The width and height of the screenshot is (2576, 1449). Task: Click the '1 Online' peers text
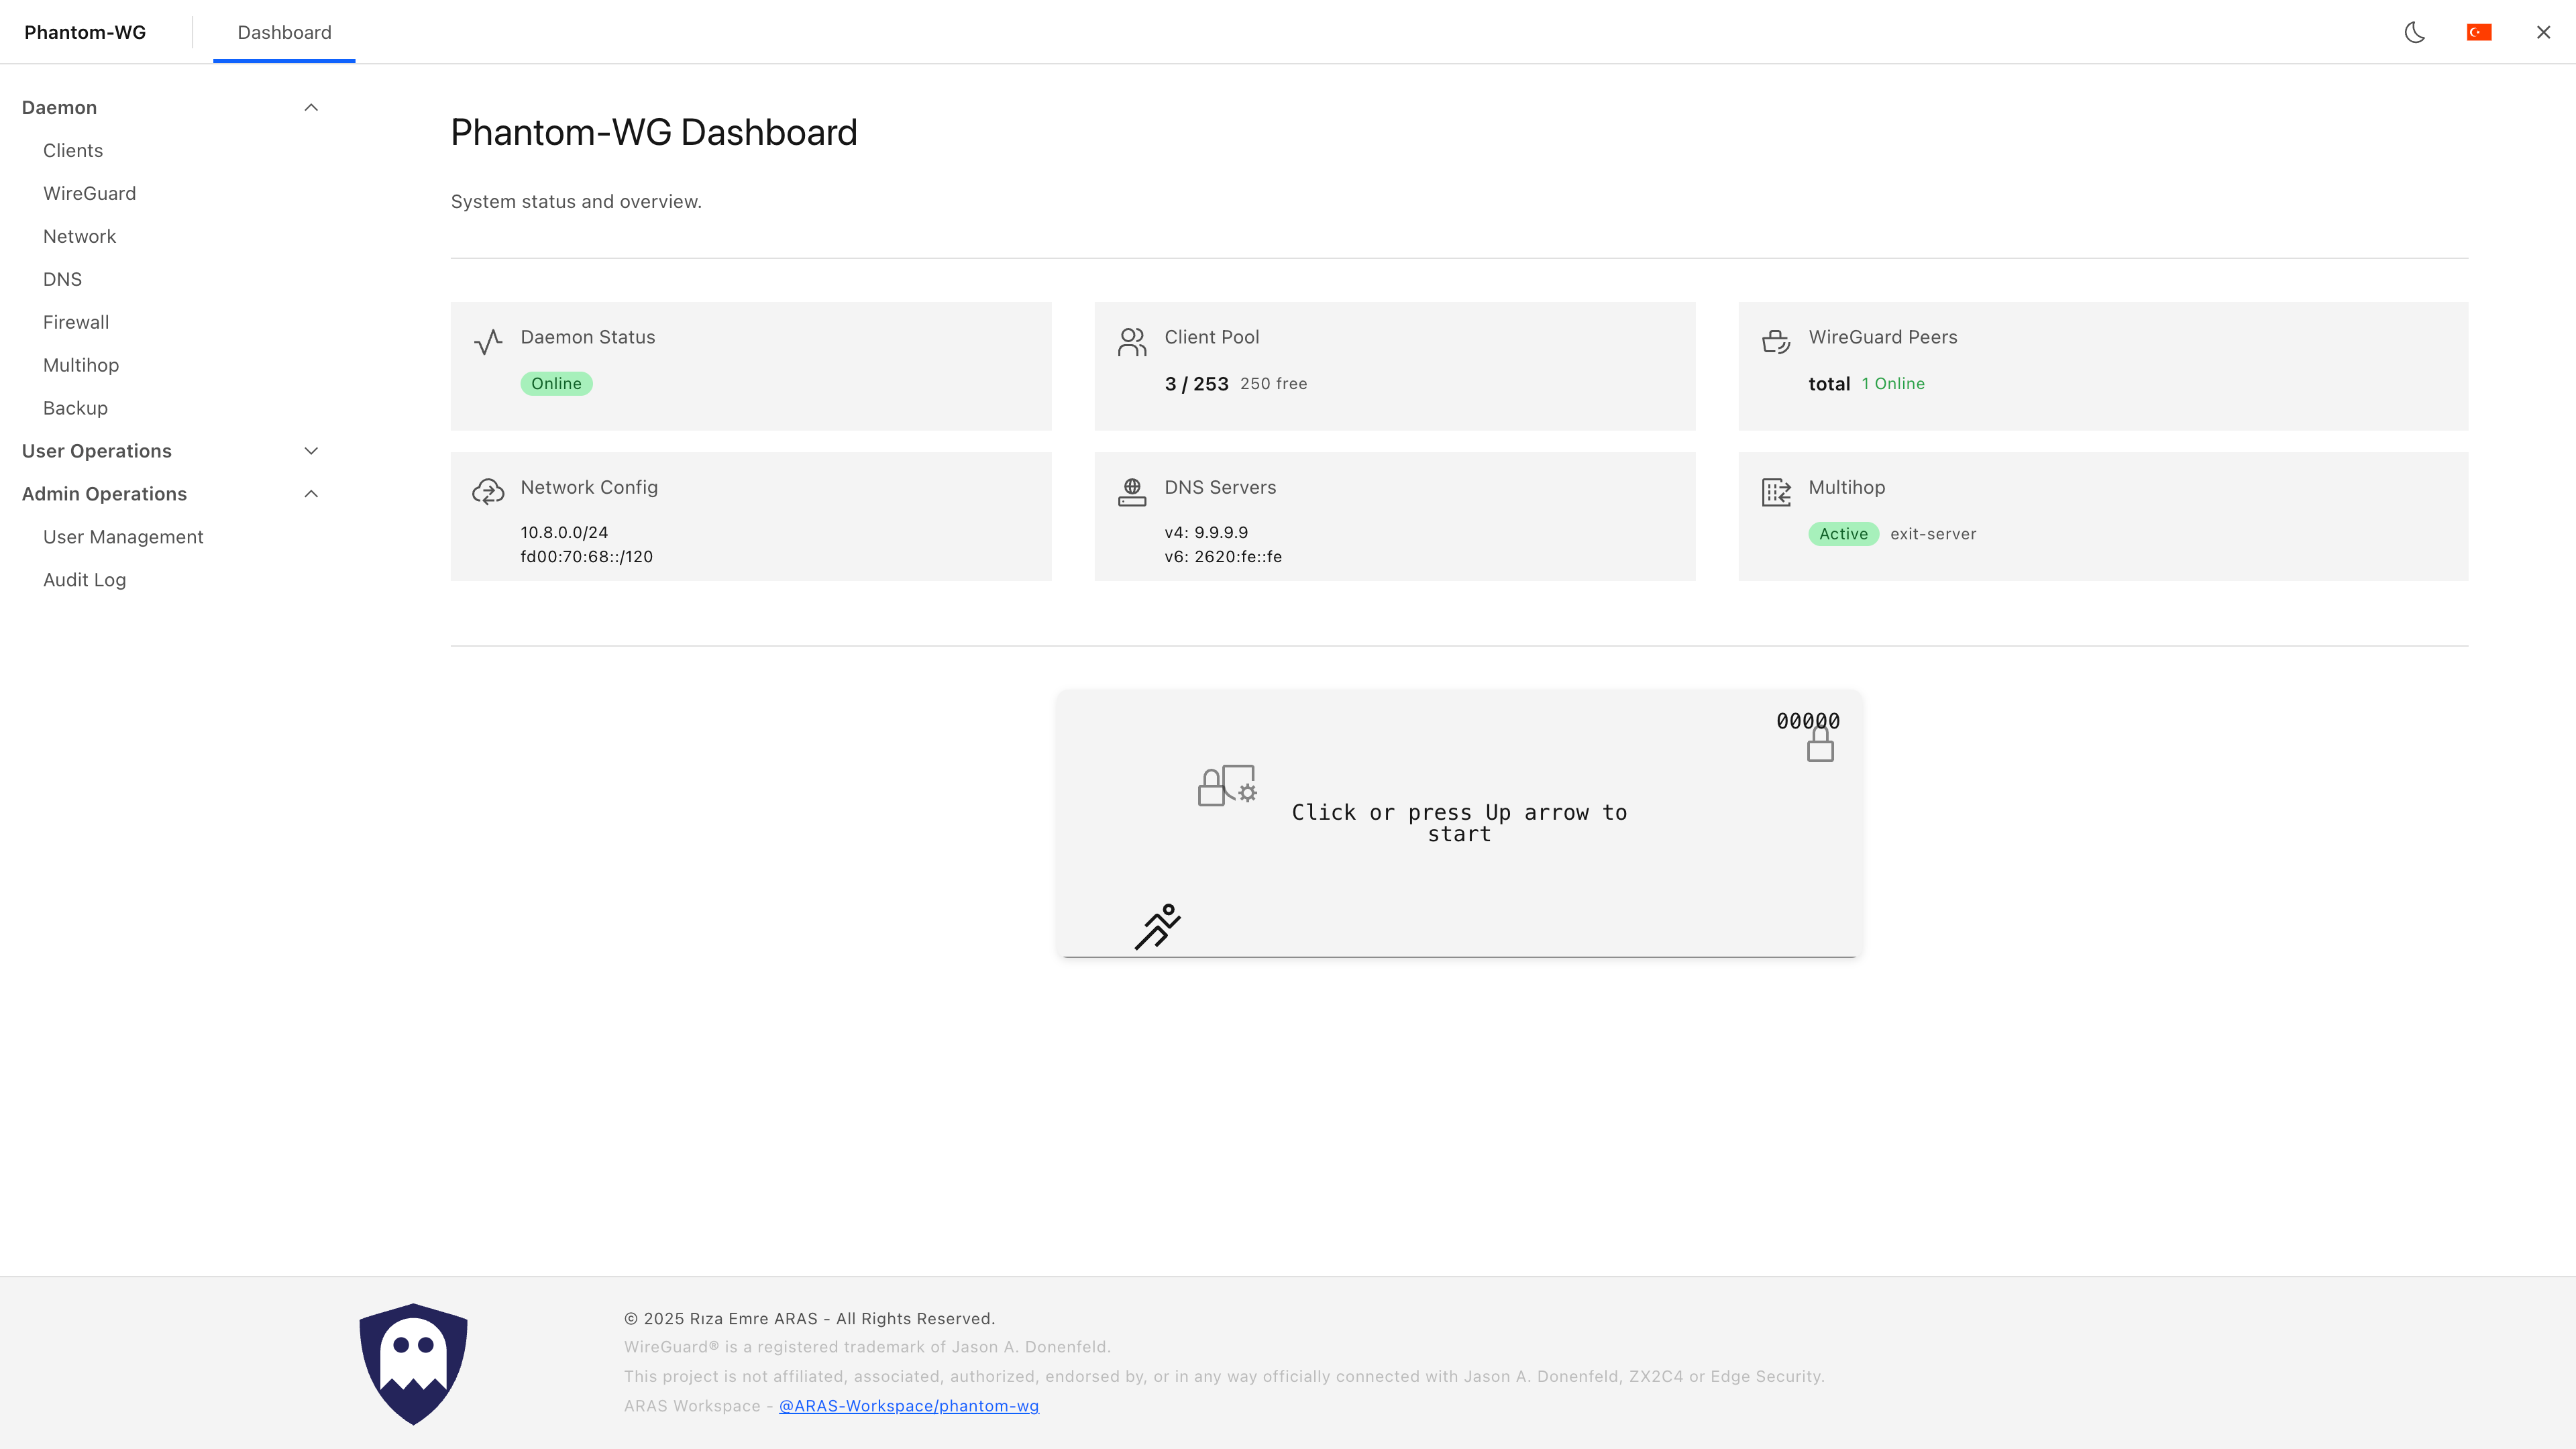pyautogui.click(x=1893, y=384)
